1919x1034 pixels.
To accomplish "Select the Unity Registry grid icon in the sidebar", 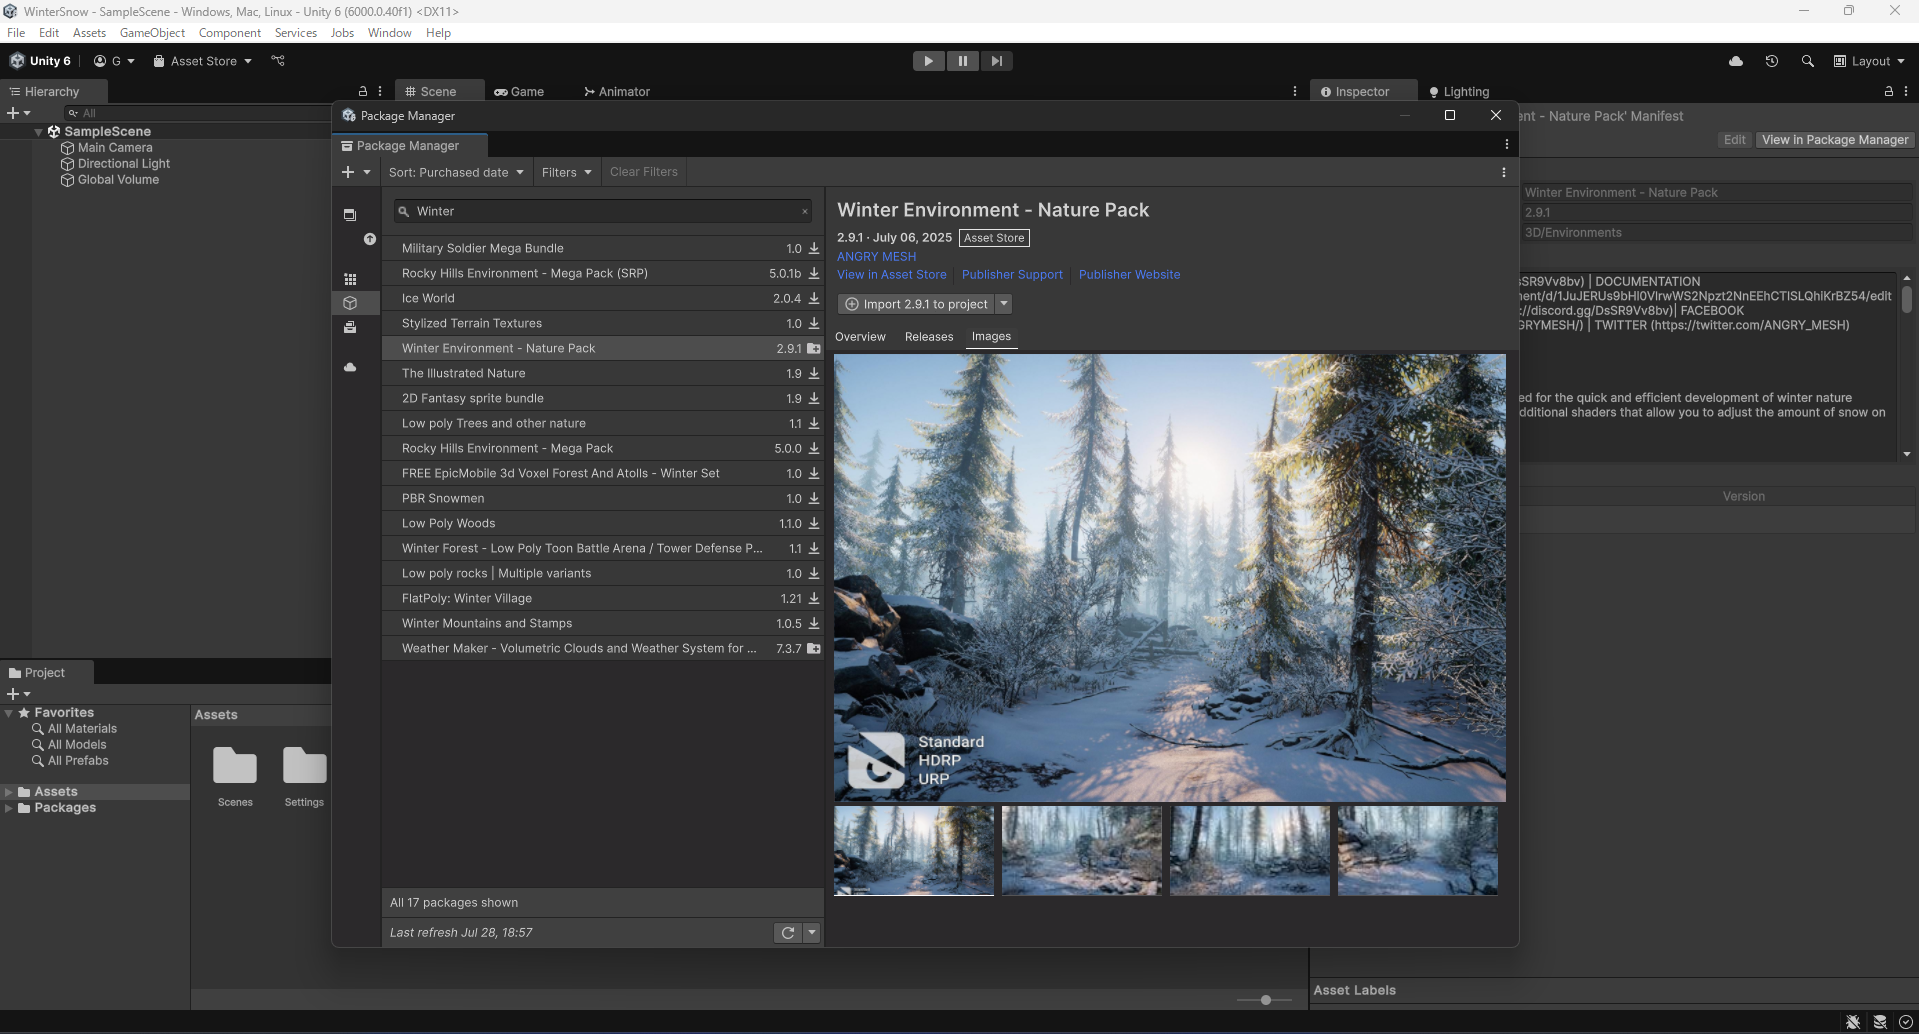I will coord(350,279).
